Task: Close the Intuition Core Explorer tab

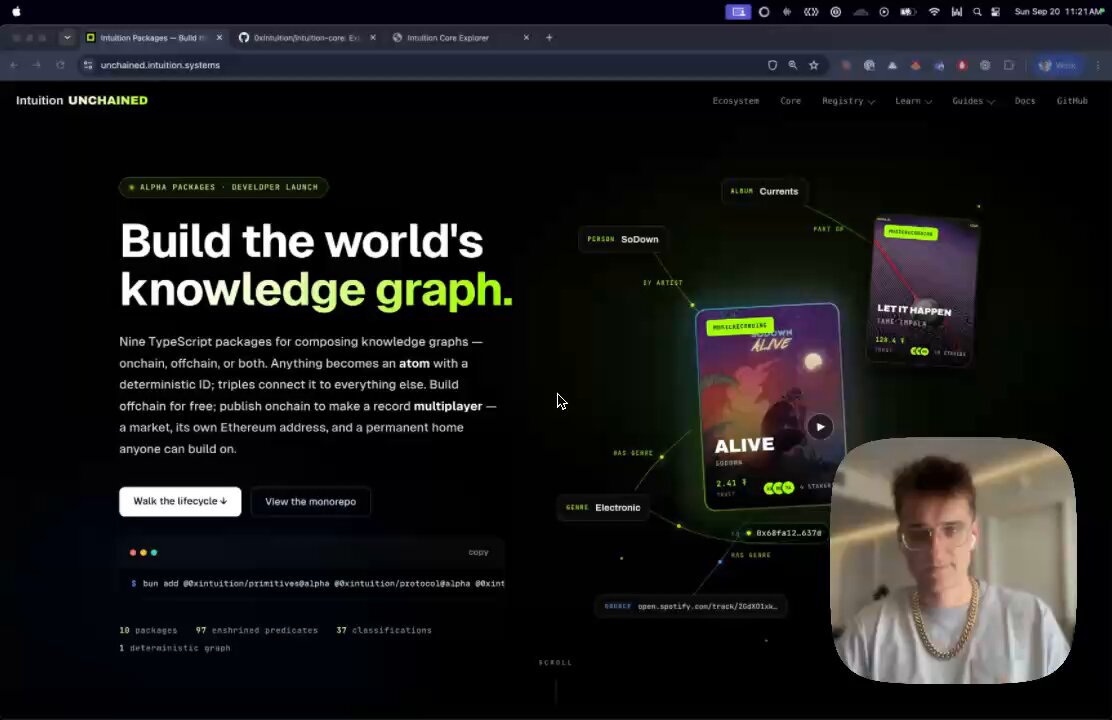Action: click(526, 38)
